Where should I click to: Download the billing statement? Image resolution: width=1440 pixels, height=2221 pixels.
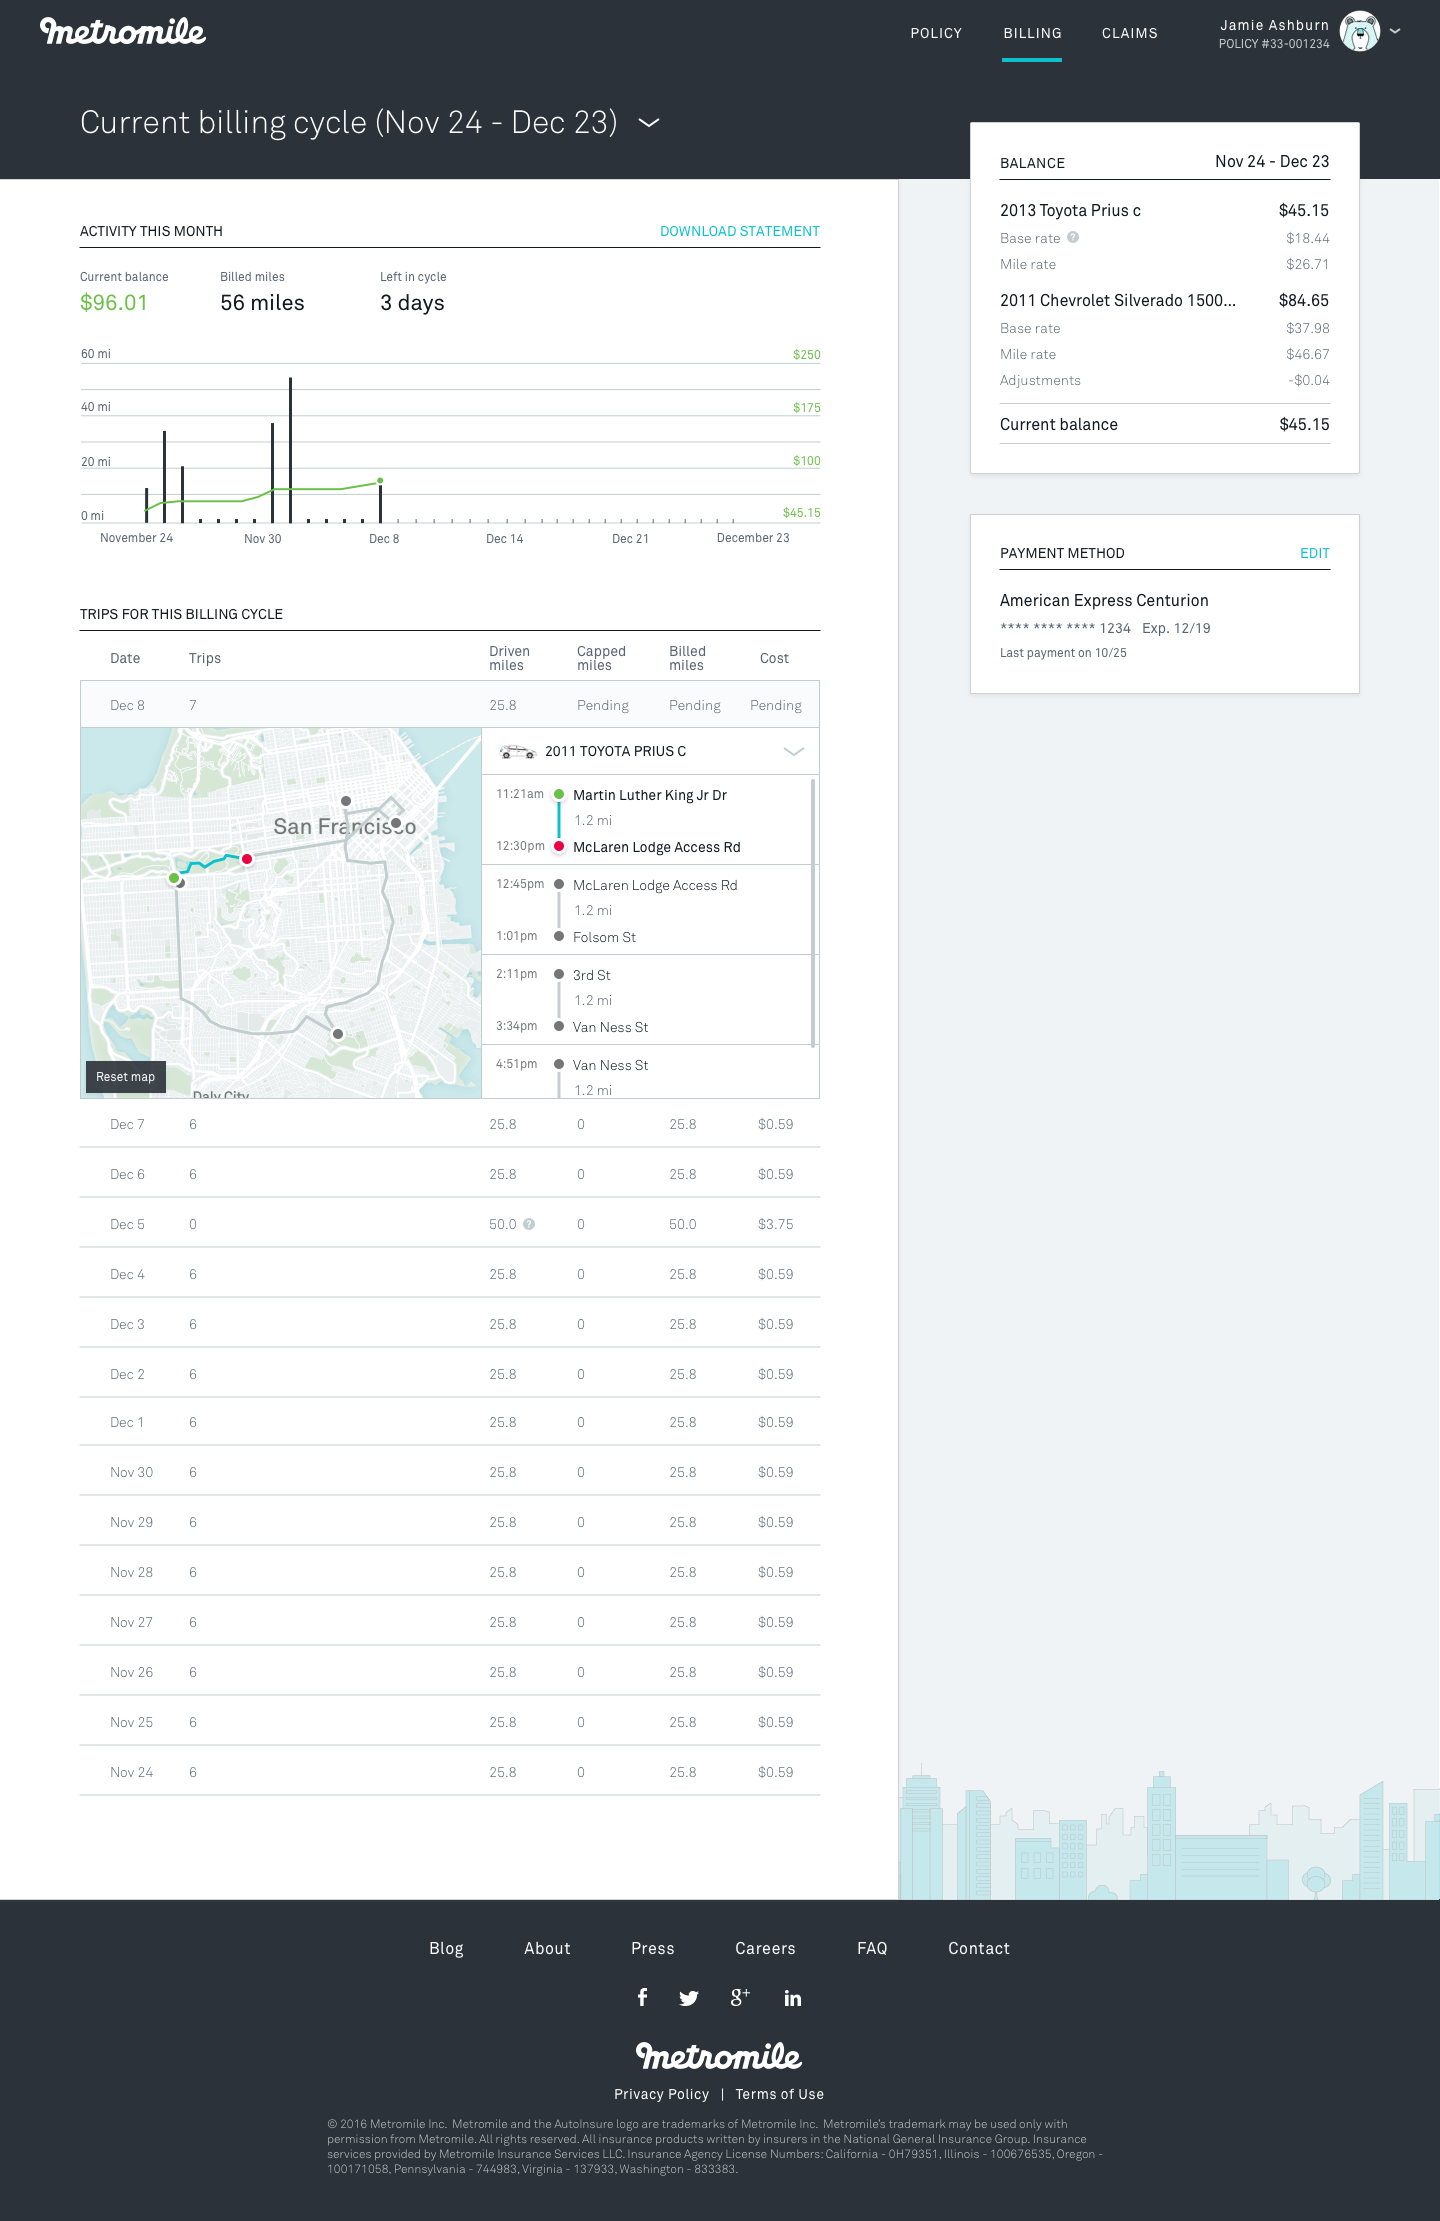[740, 231]
